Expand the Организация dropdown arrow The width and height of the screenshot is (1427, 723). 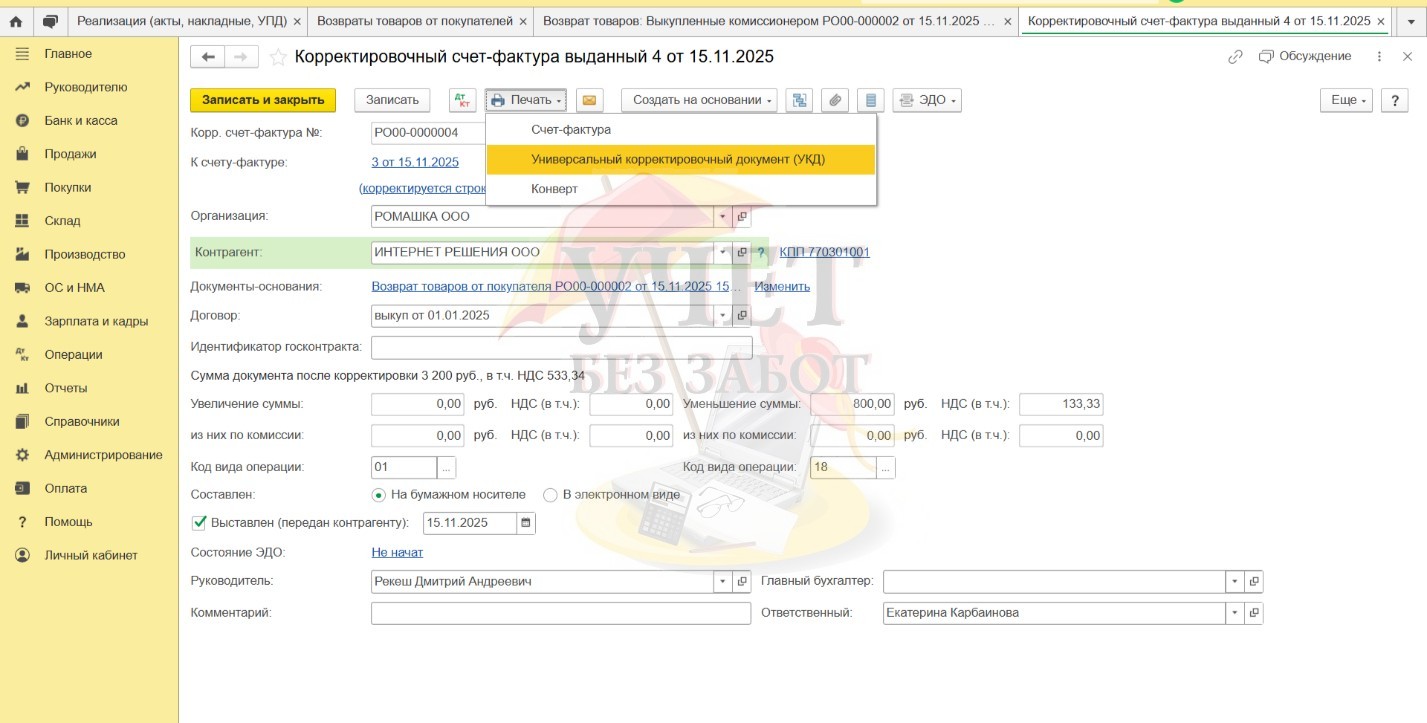click(722, 216)
